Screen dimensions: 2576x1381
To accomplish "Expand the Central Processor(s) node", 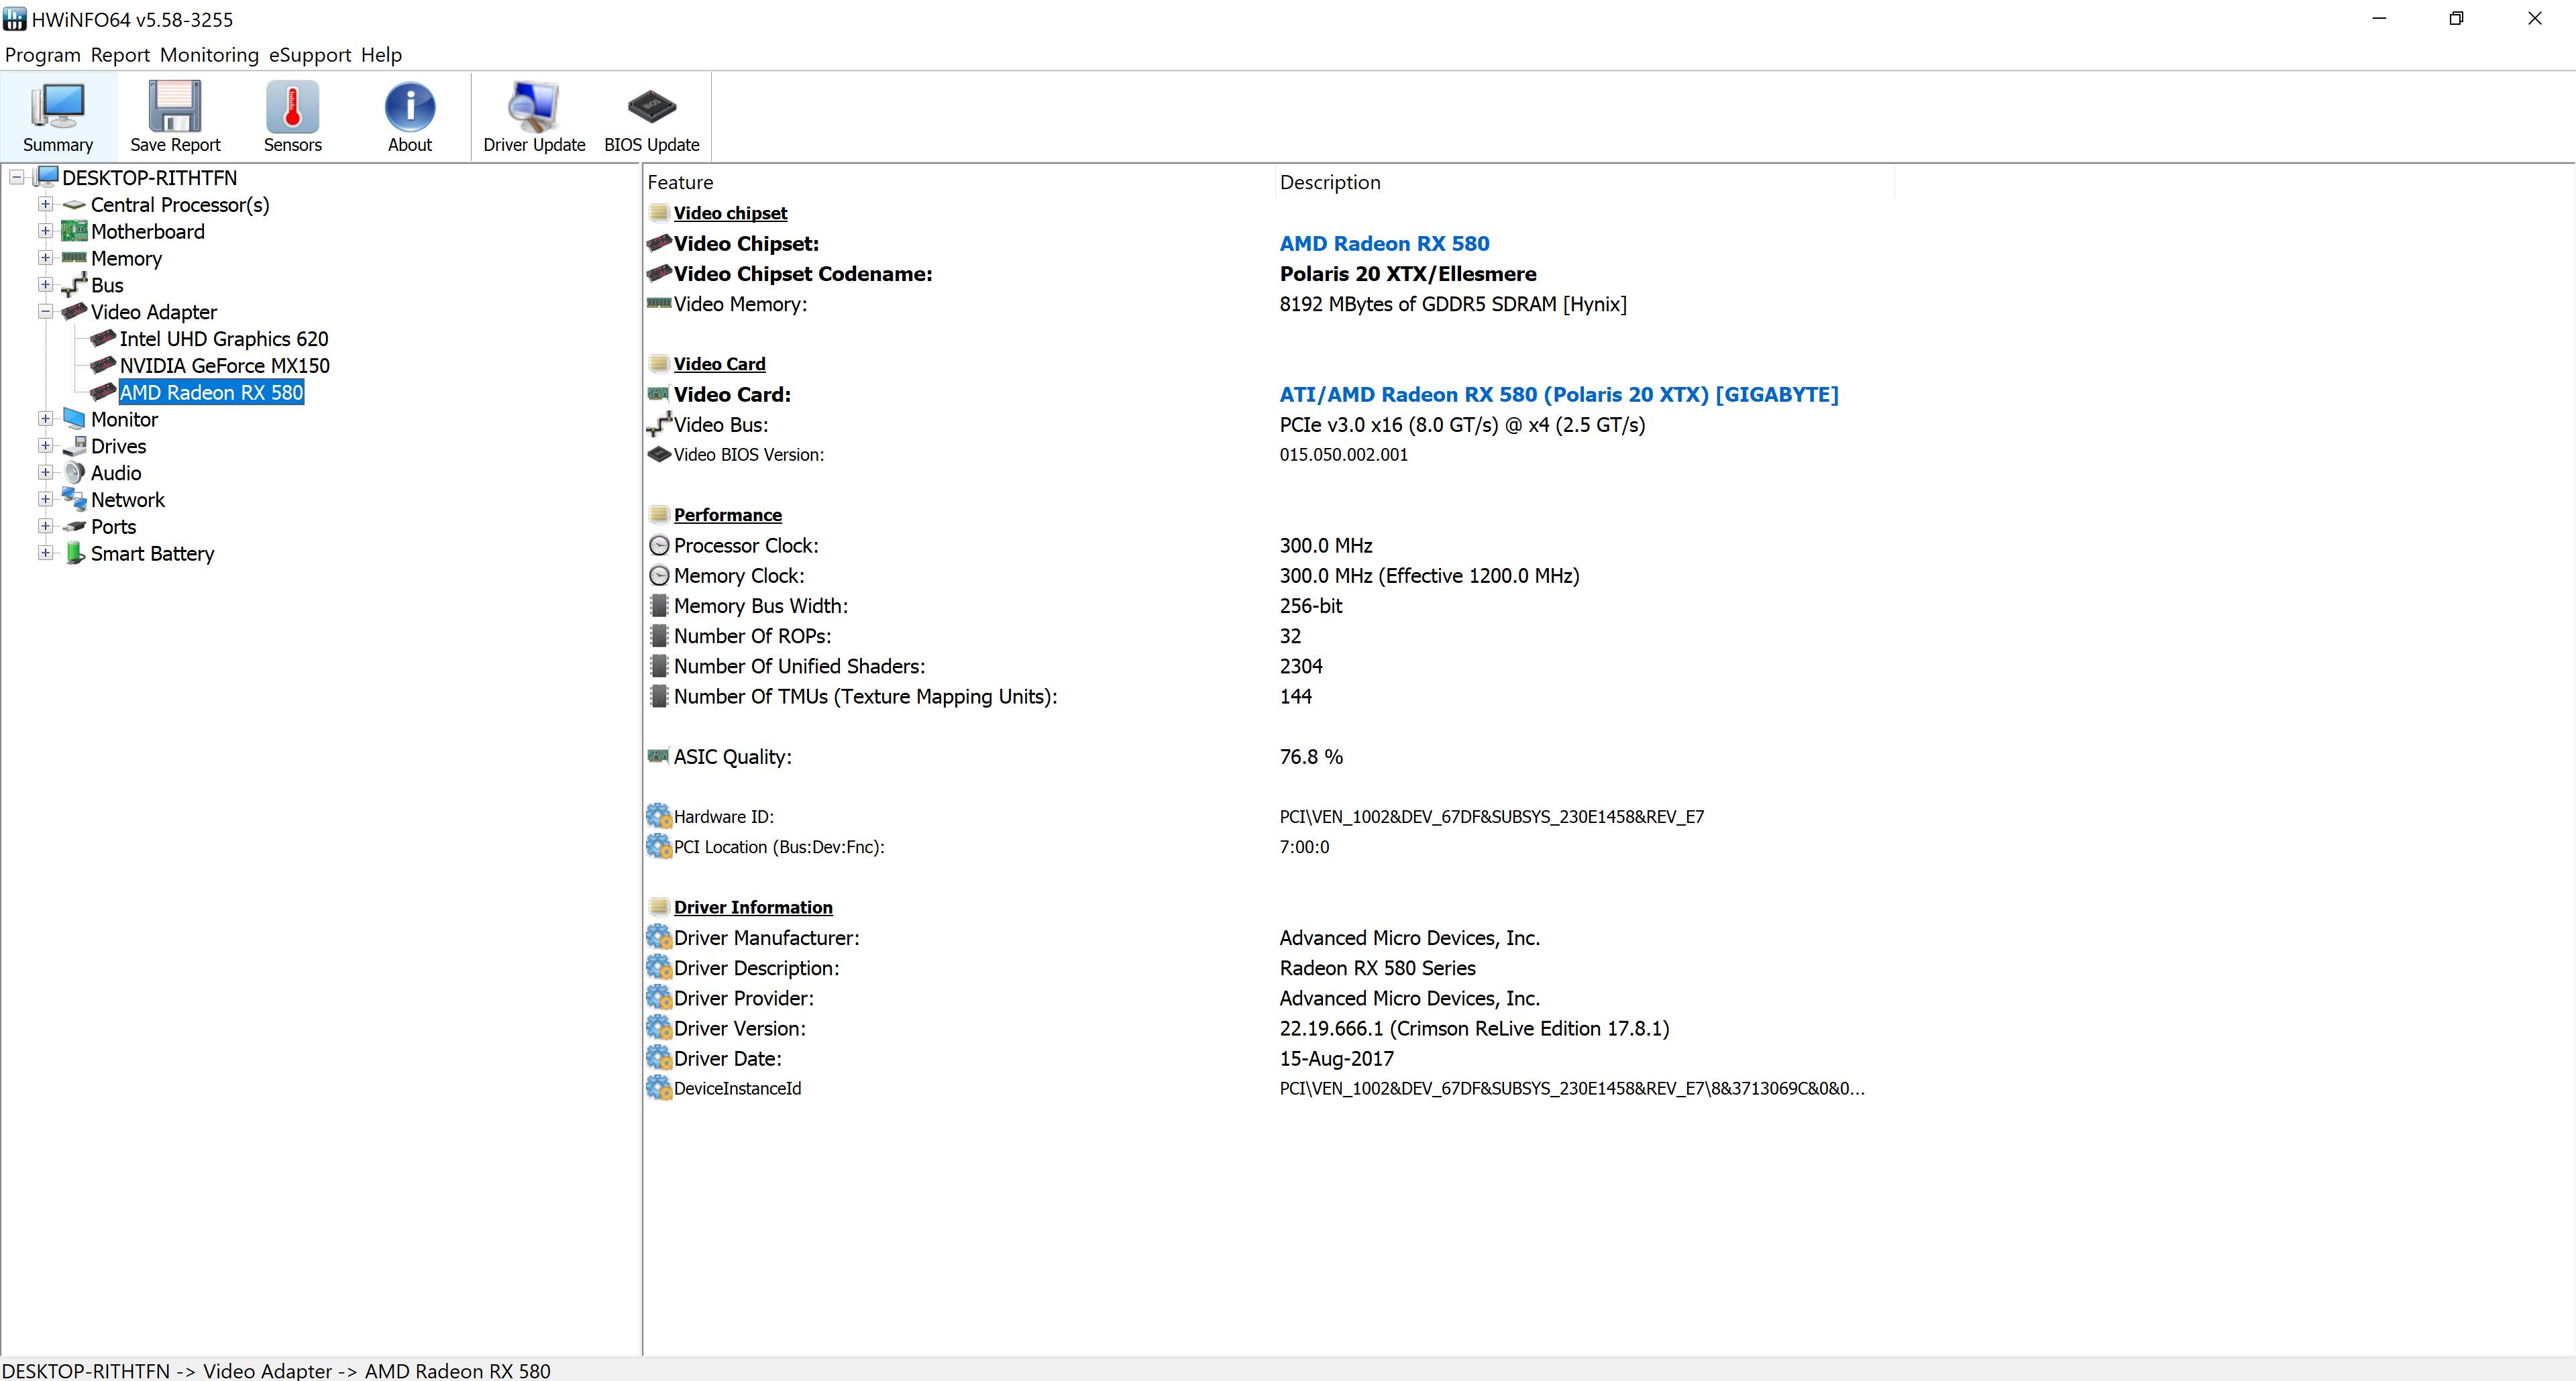I will (45, 204).
